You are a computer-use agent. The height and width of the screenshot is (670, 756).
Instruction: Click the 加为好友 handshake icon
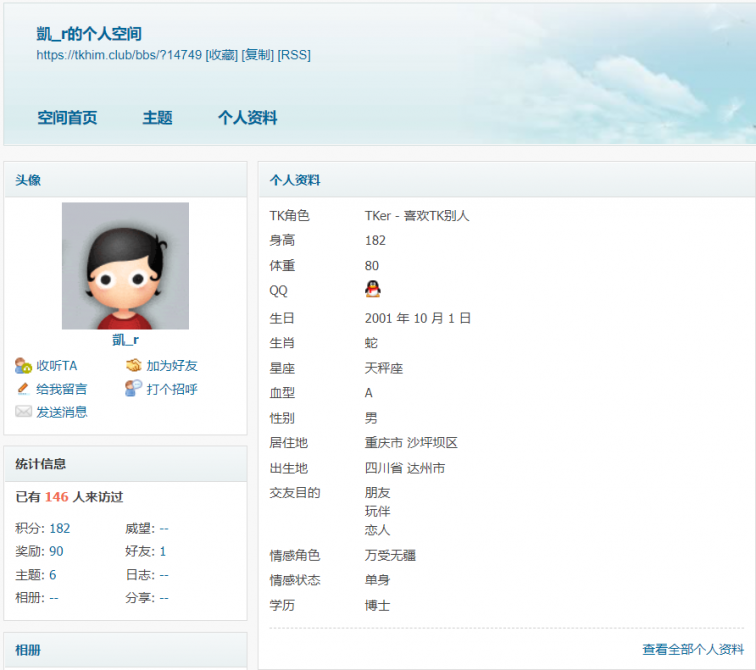(x=133, y=365)
